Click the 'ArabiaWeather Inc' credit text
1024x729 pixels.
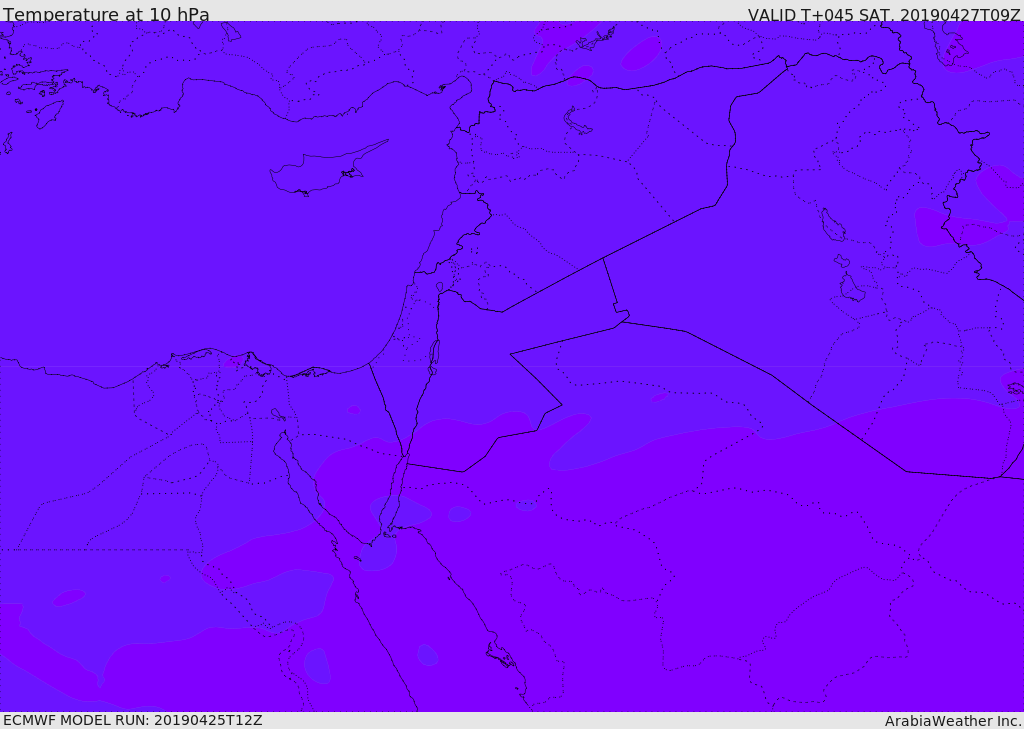tap(953, 721)
